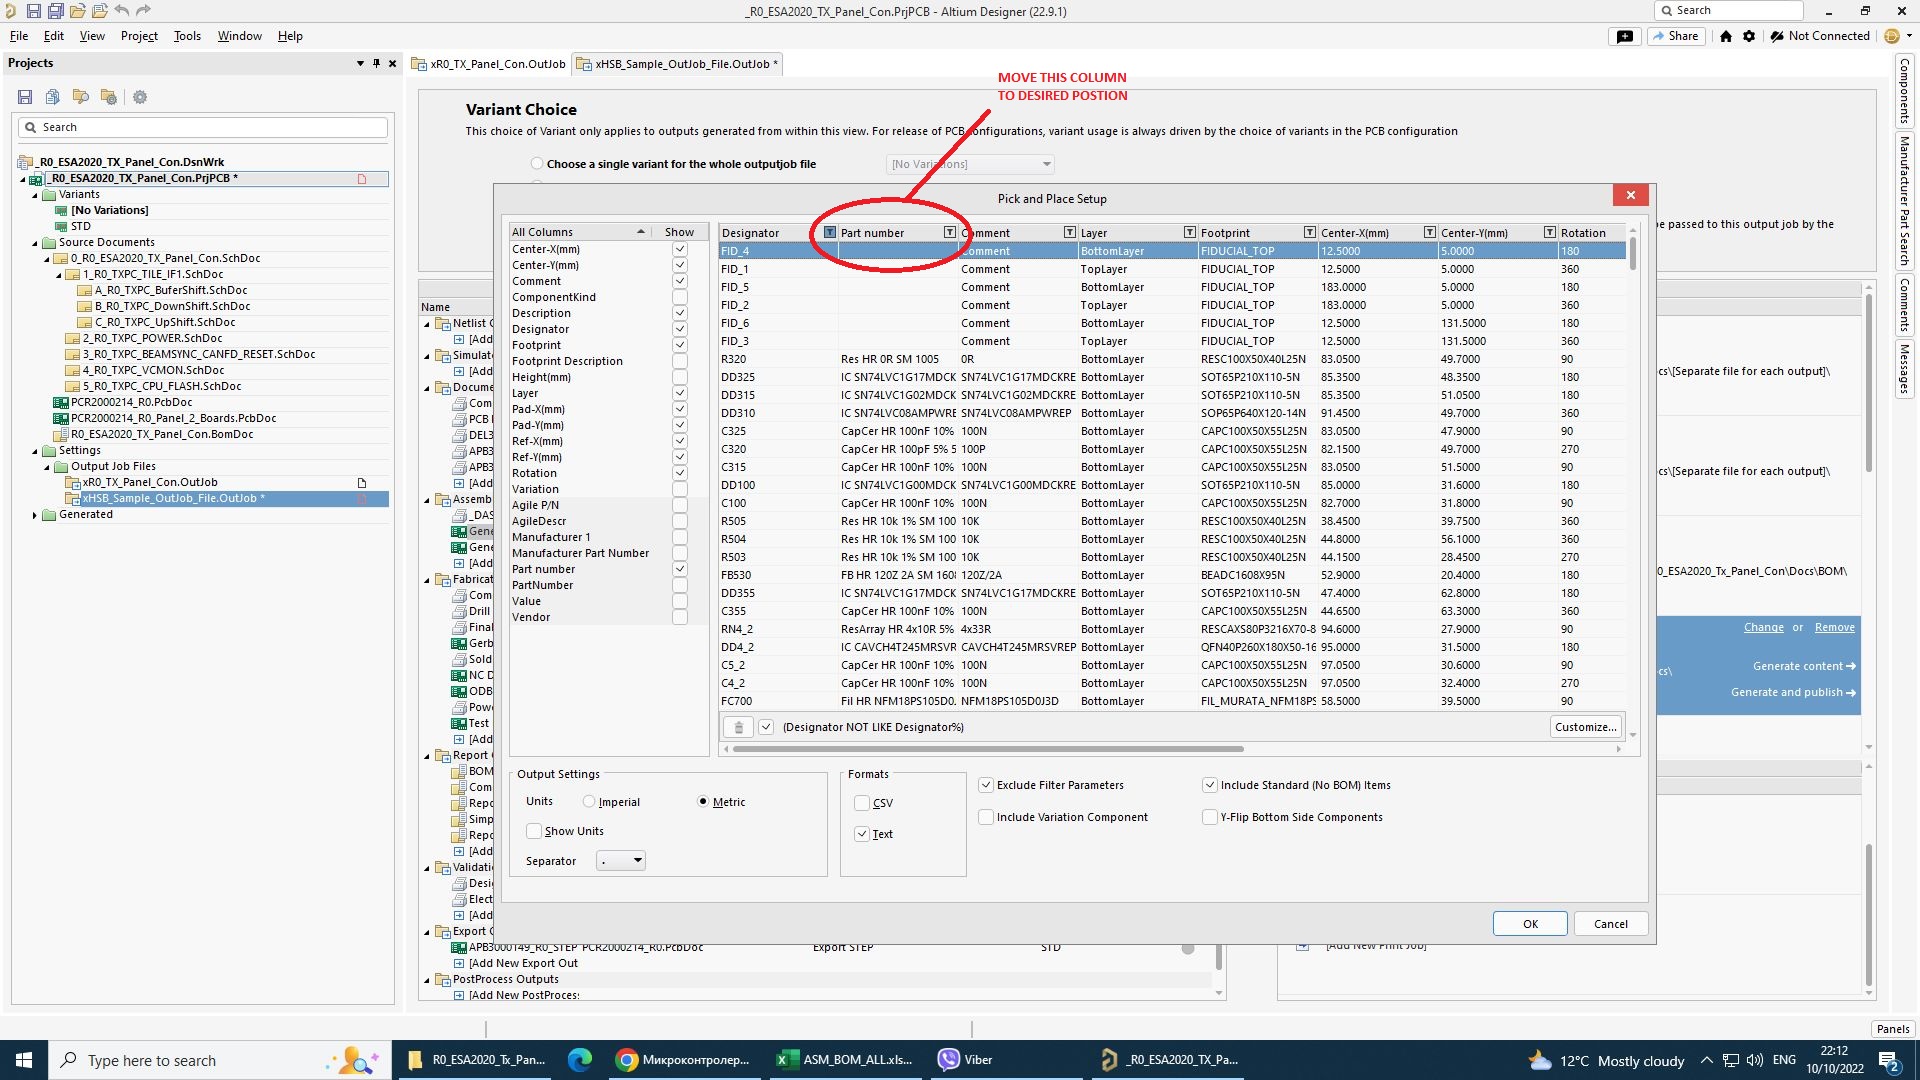Click the user account avatar icon
1920x1080 pixels.
[1892, 36]
